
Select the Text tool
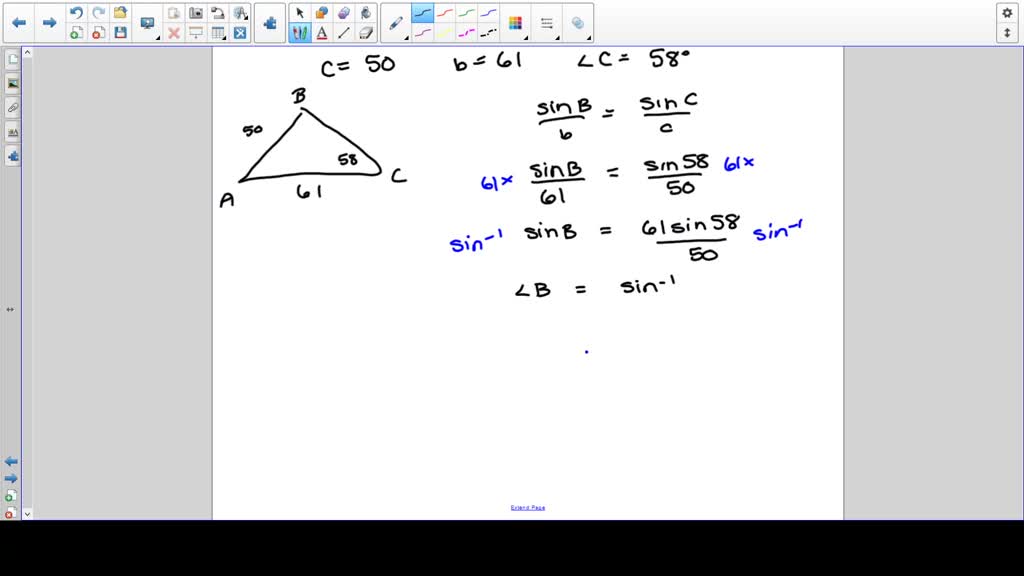click(x=323, y=31)
